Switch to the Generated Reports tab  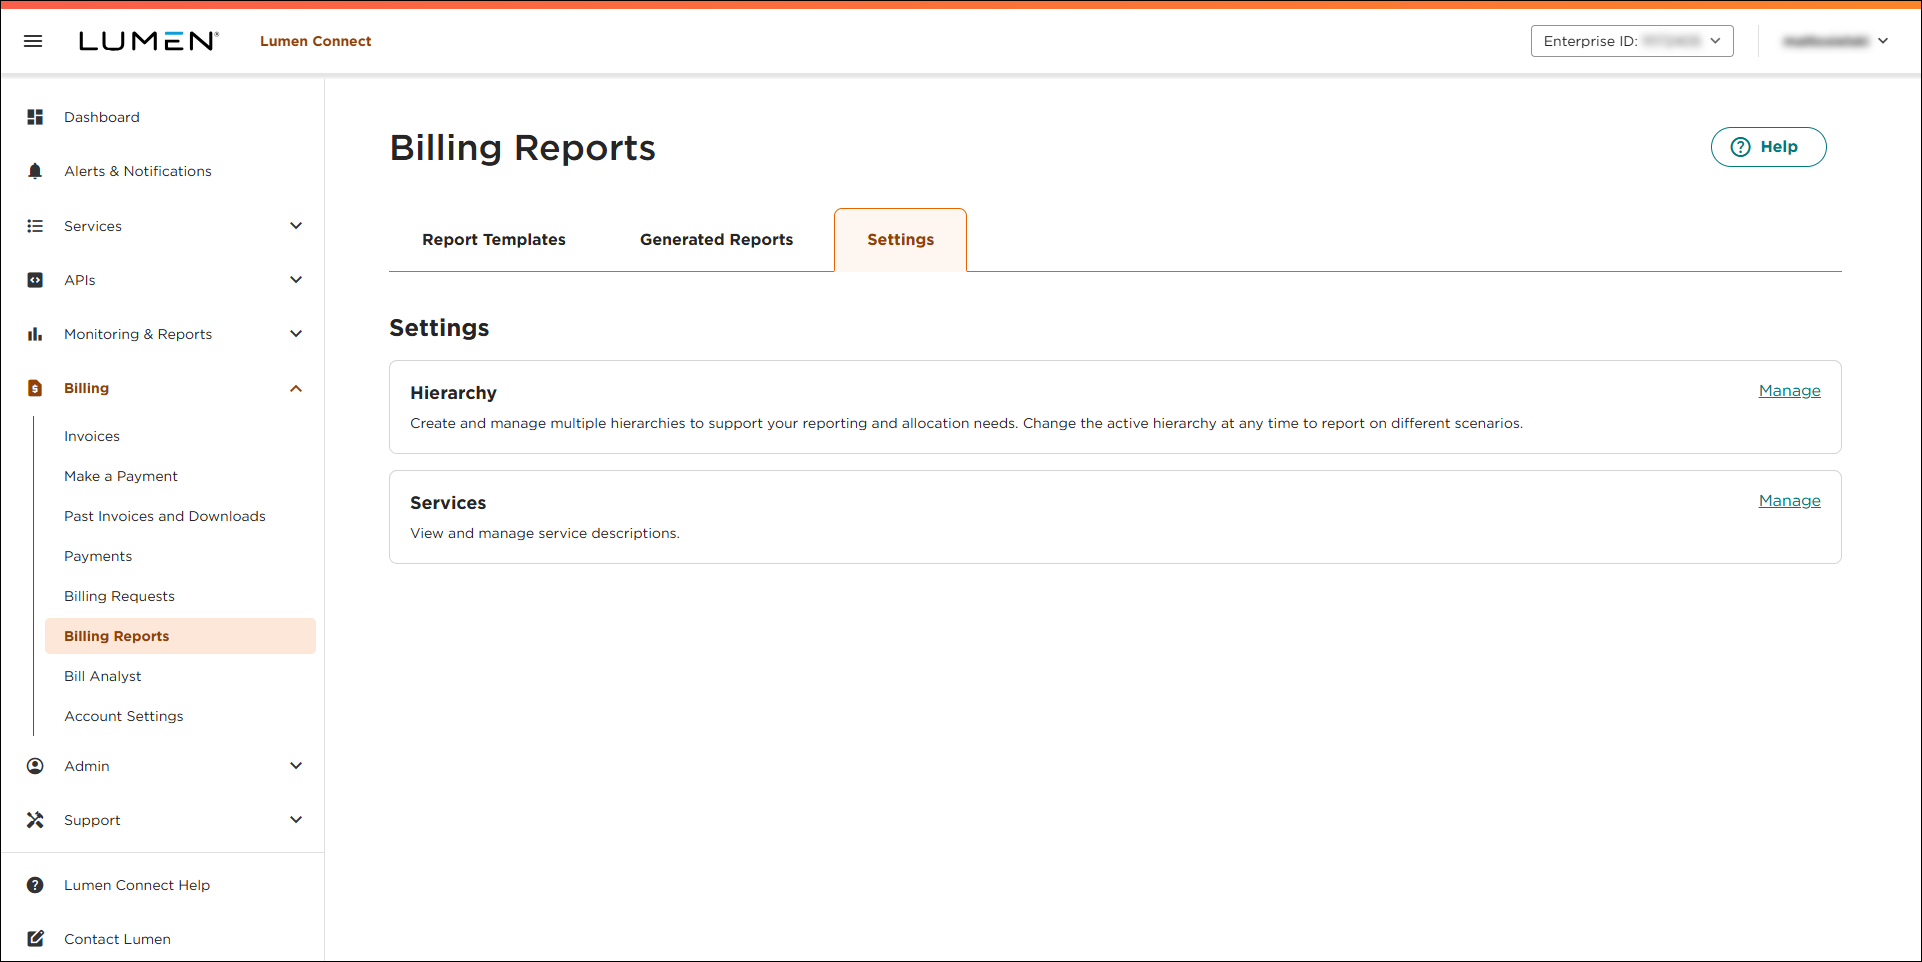[x=717, y=240]
